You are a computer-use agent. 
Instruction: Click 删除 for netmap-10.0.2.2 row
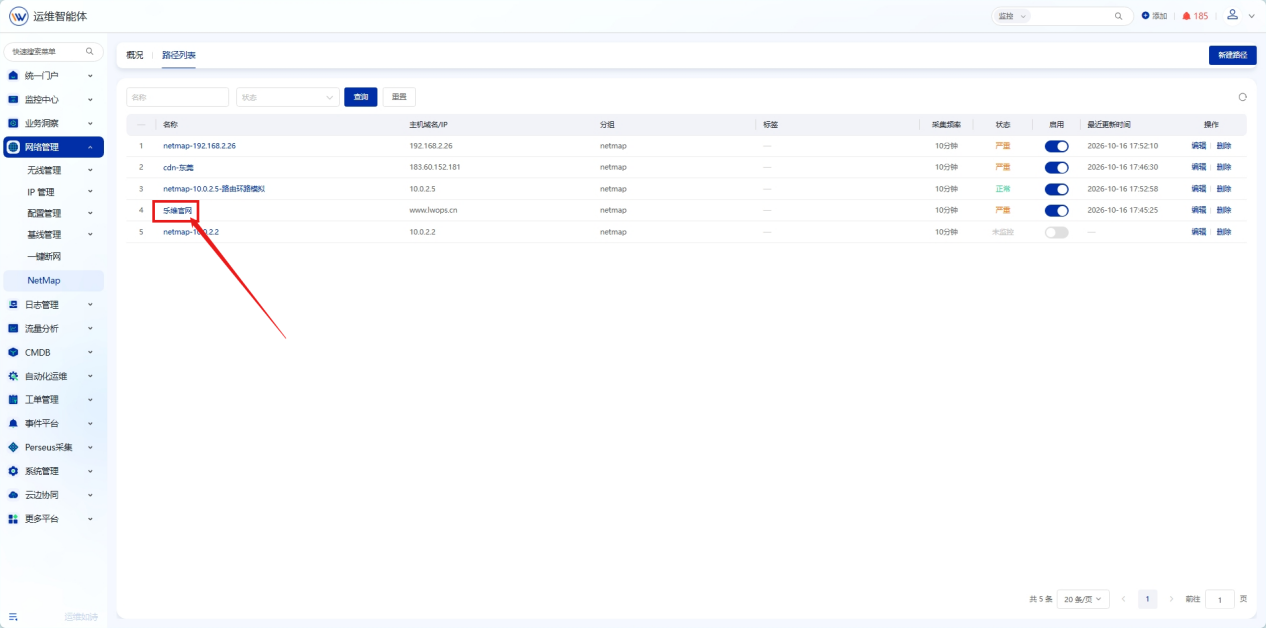click(x=1224, y=232)
